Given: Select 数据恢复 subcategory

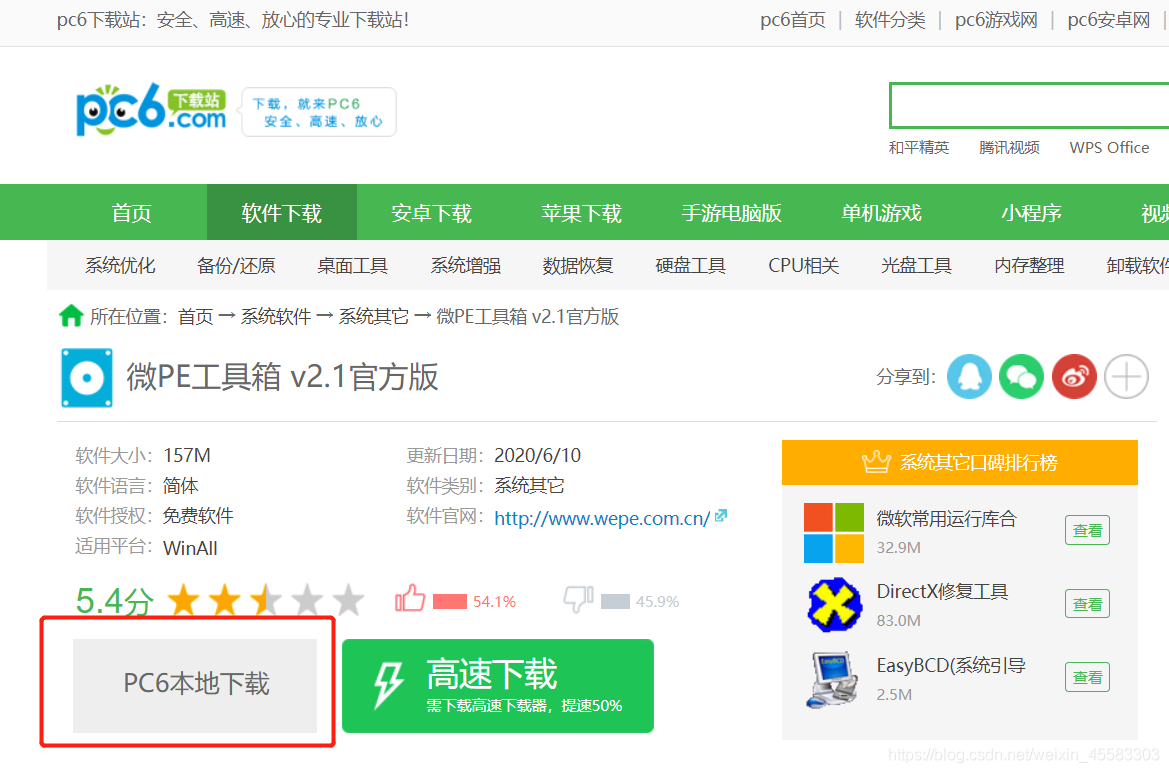Looking at the screenshot, I should point(578,265).
